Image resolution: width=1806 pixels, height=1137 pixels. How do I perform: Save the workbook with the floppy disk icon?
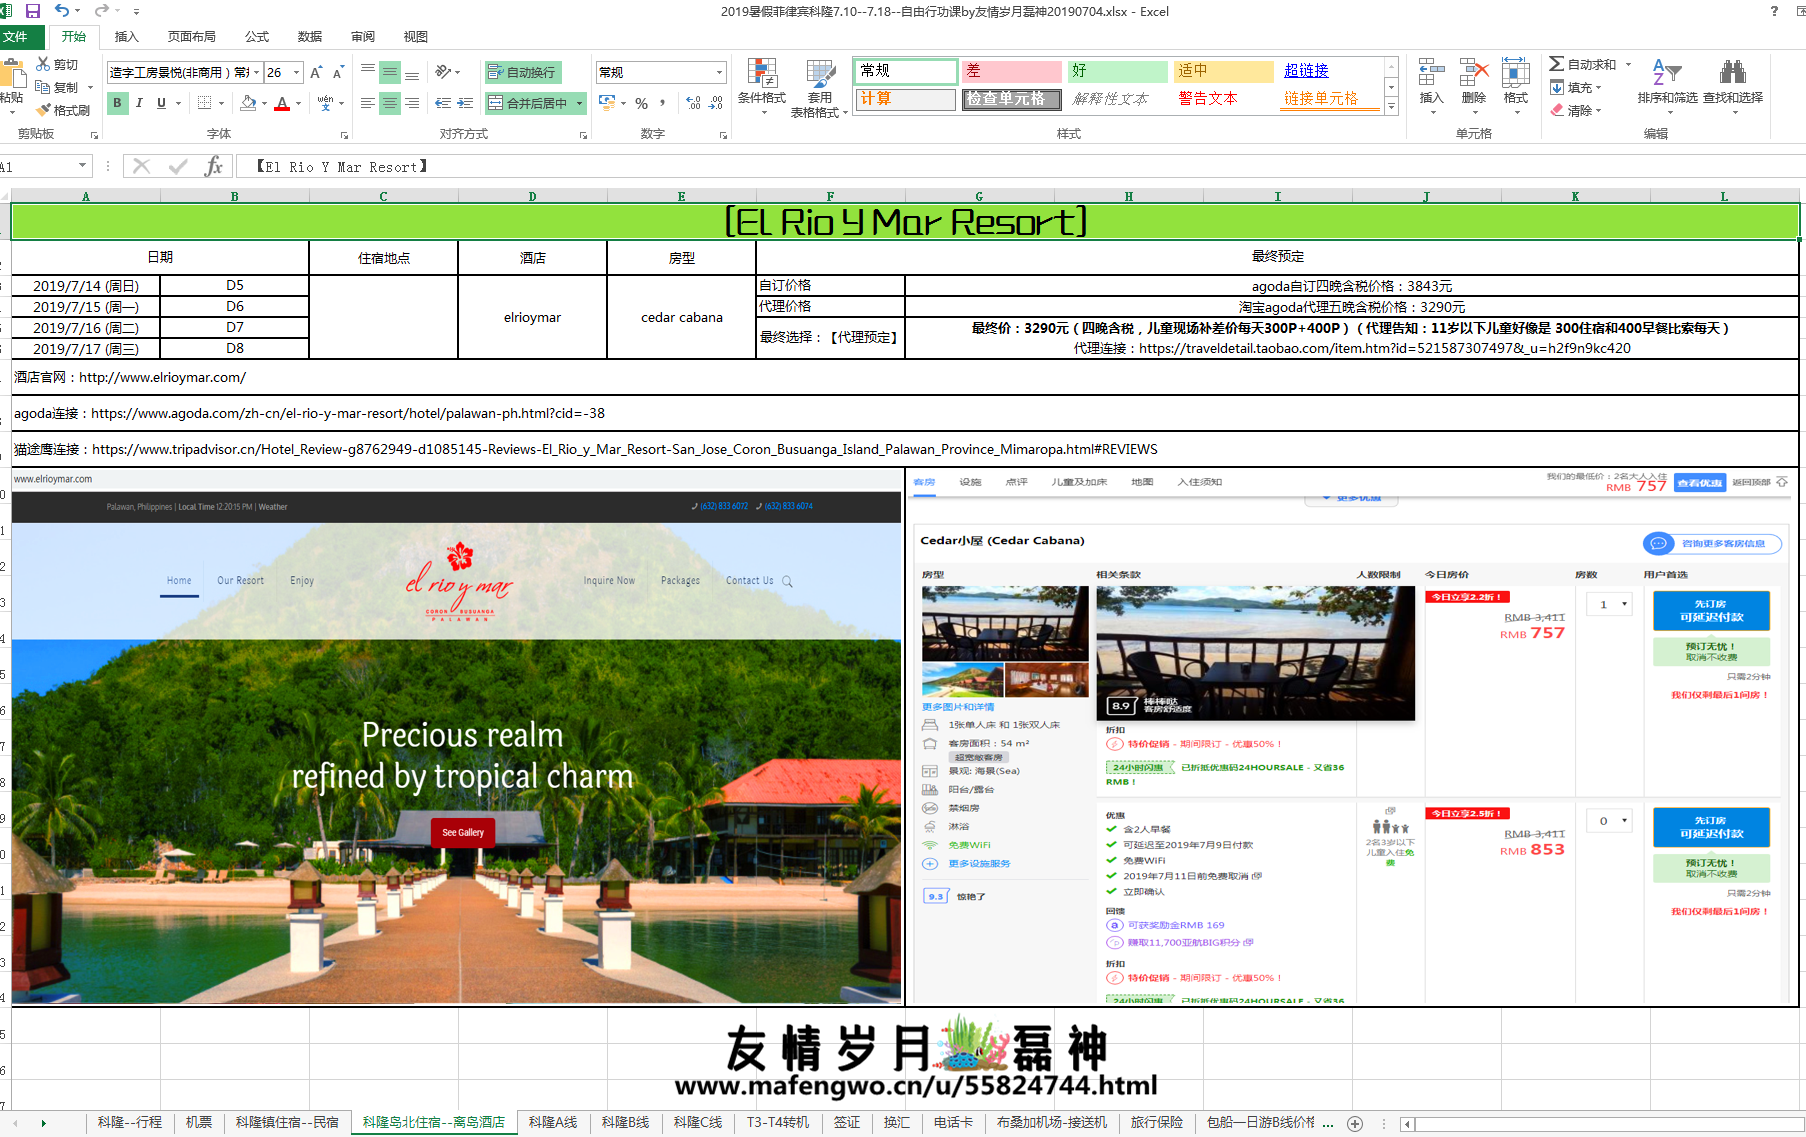pyautogui.click(x=33, y=11)
